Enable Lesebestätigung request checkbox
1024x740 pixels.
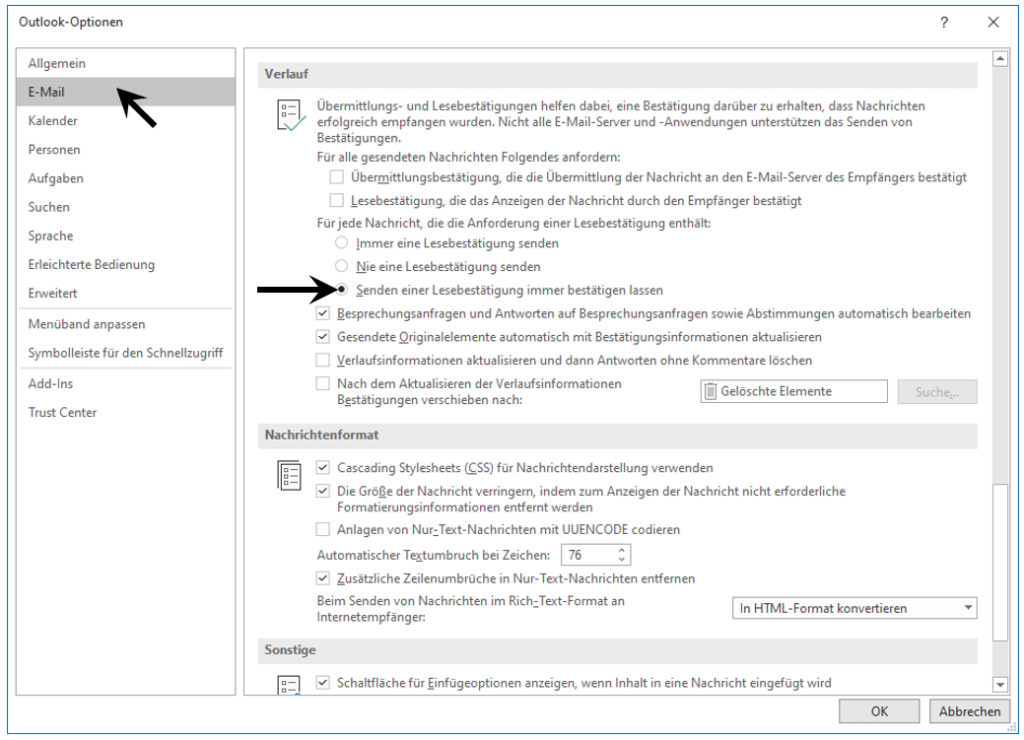pos(336,201)
